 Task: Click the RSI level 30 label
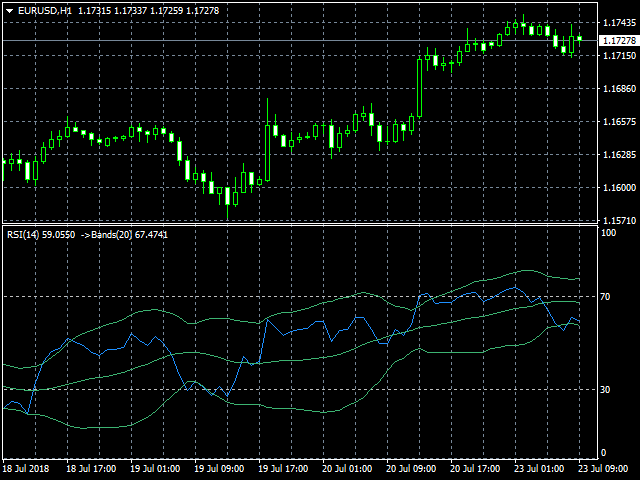[605, 390]
